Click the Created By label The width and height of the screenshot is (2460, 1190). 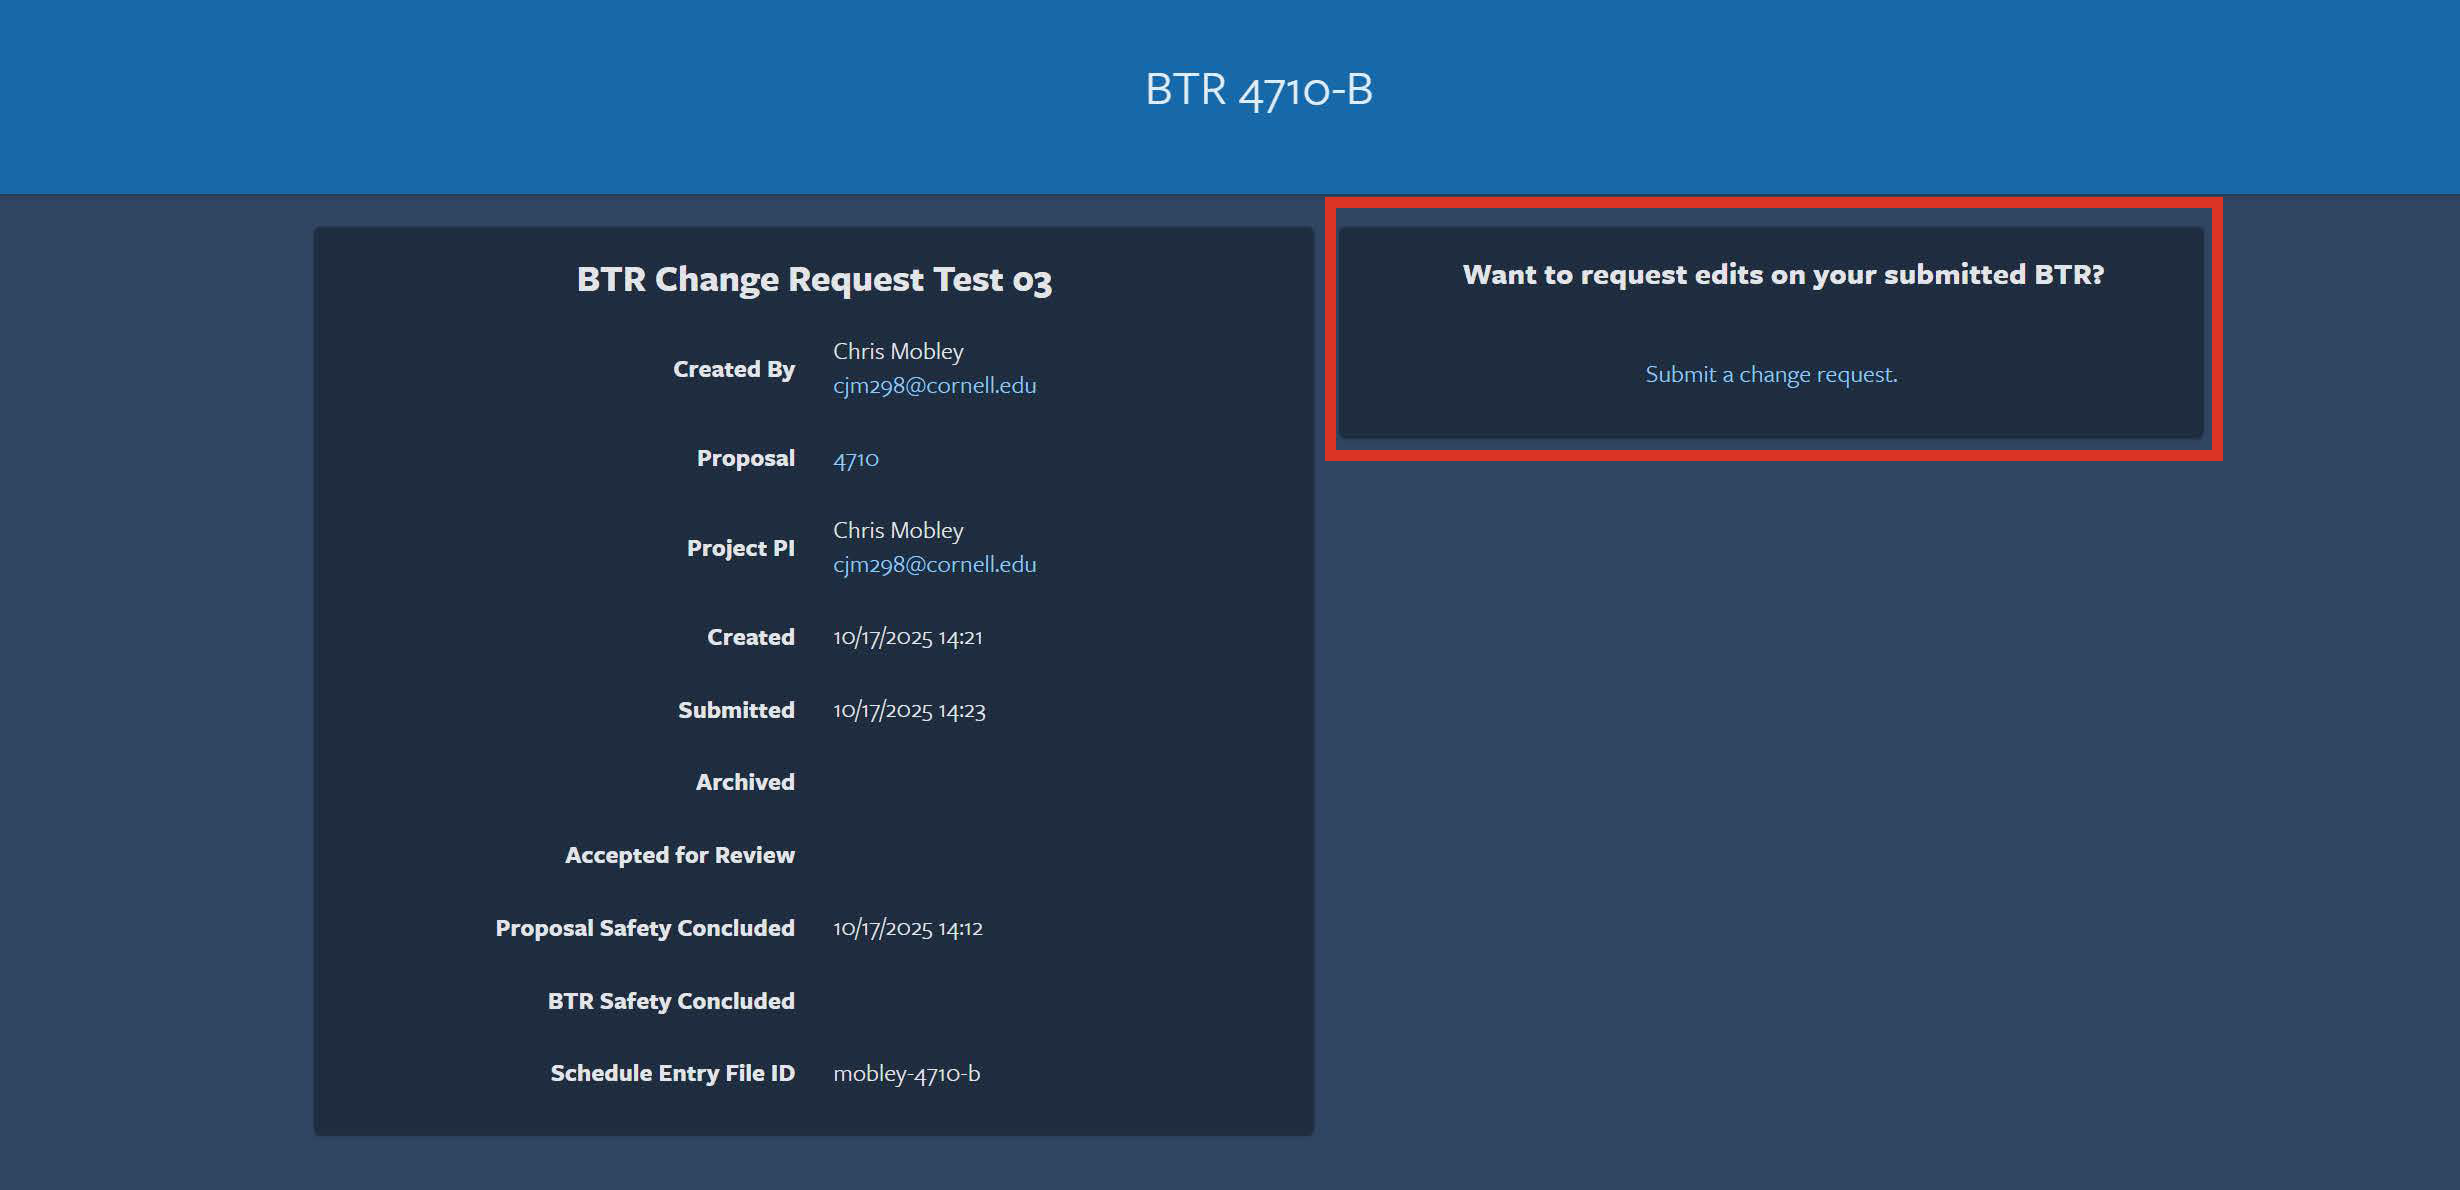click(735, 368)
